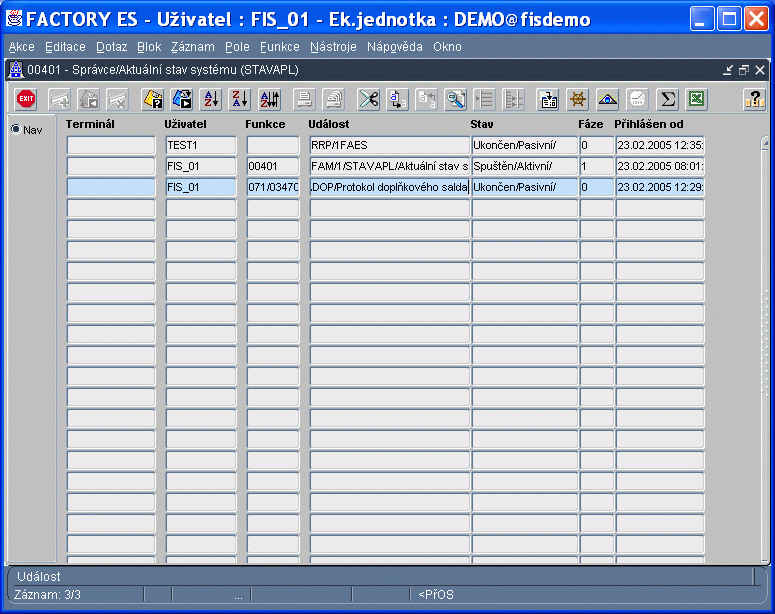The height and width of the screenshot is (614, 775).
Task: Click the '<PřOS' status bar indicator
Action: point(436,595)
